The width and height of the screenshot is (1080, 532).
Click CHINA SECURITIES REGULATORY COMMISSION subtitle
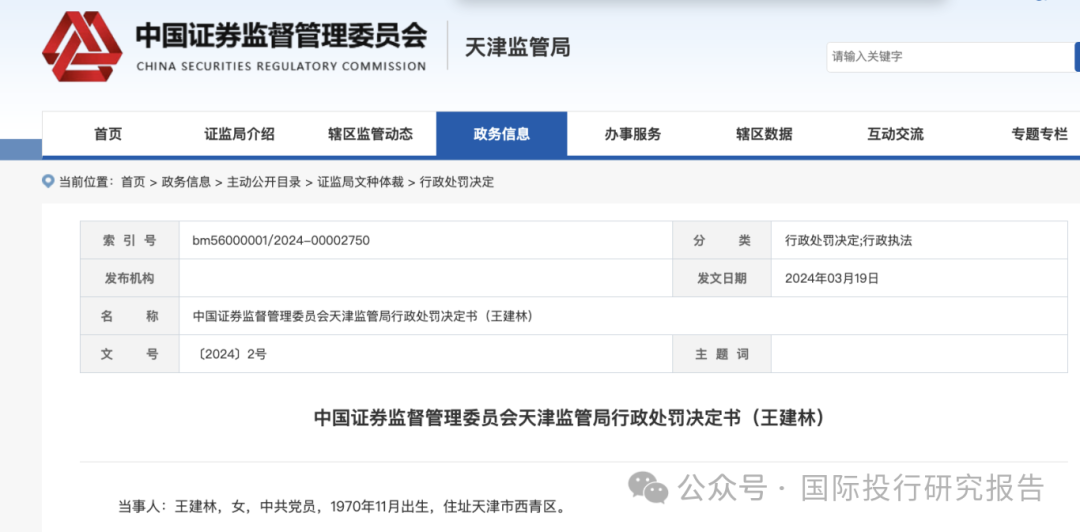click(x=281, y=67)
